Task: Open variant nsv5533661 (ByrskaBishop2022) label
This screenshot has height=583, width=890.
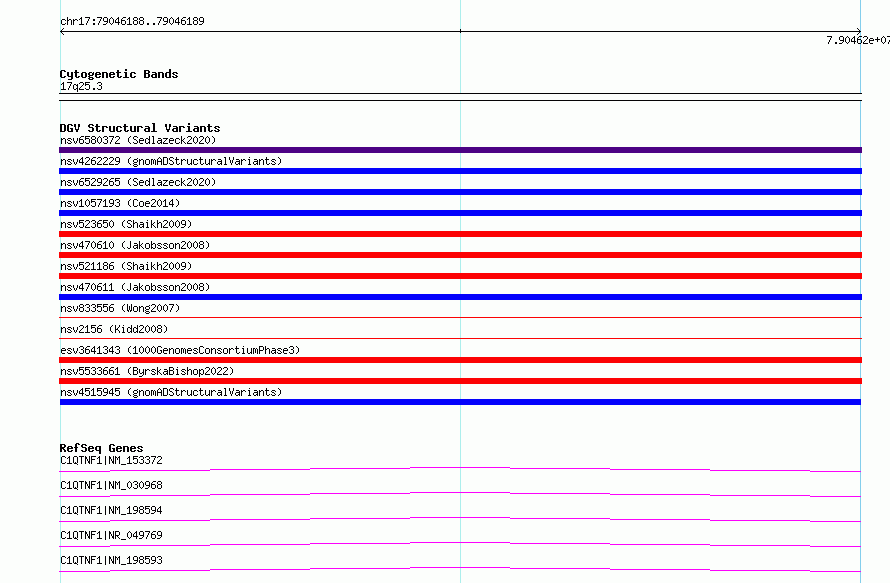Action: coord(147,371)
